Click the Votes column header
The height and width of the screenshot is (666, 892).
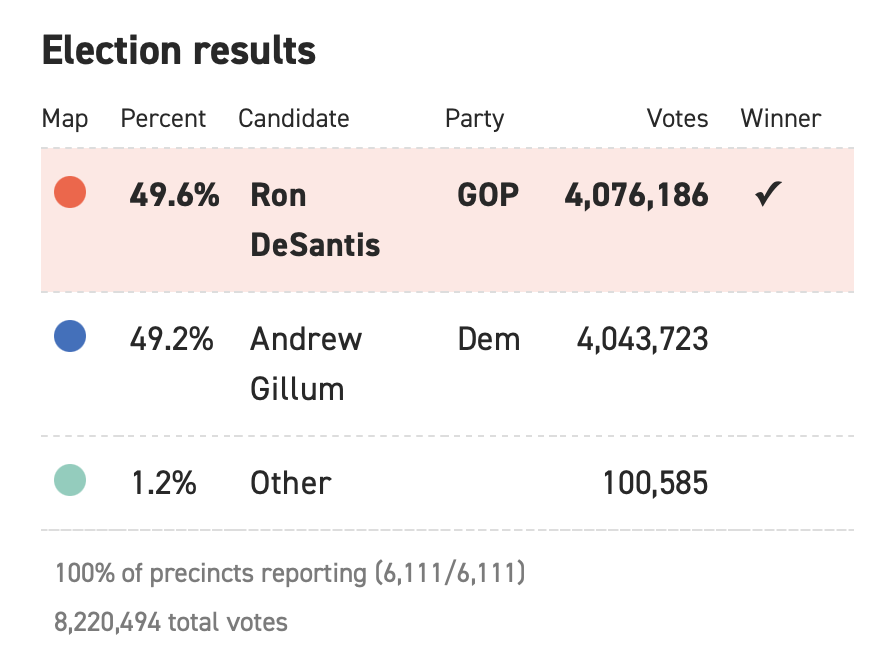678,119
